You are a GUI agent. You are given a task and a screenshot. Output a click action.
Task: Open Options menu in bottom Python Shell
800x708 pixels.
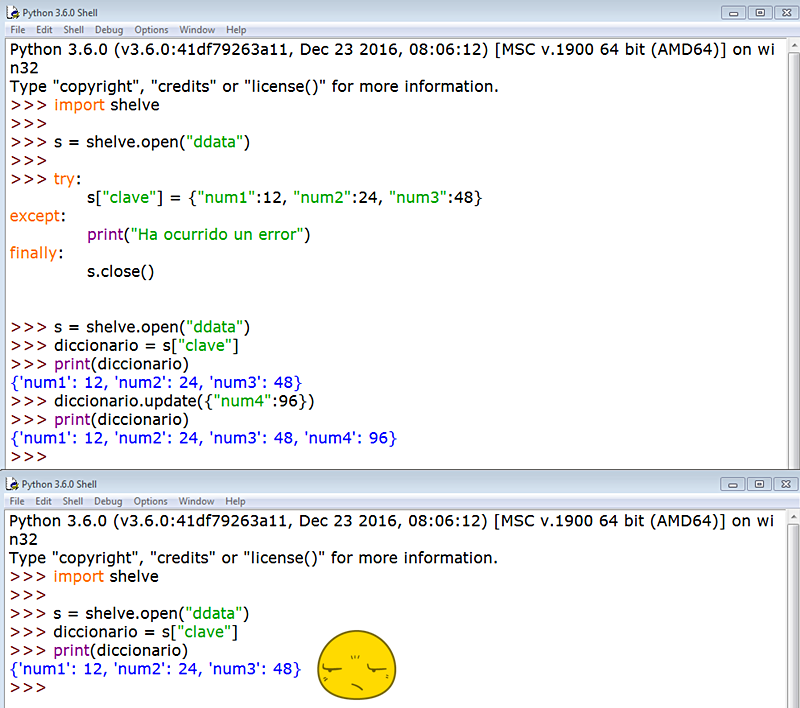coord(151,501)
